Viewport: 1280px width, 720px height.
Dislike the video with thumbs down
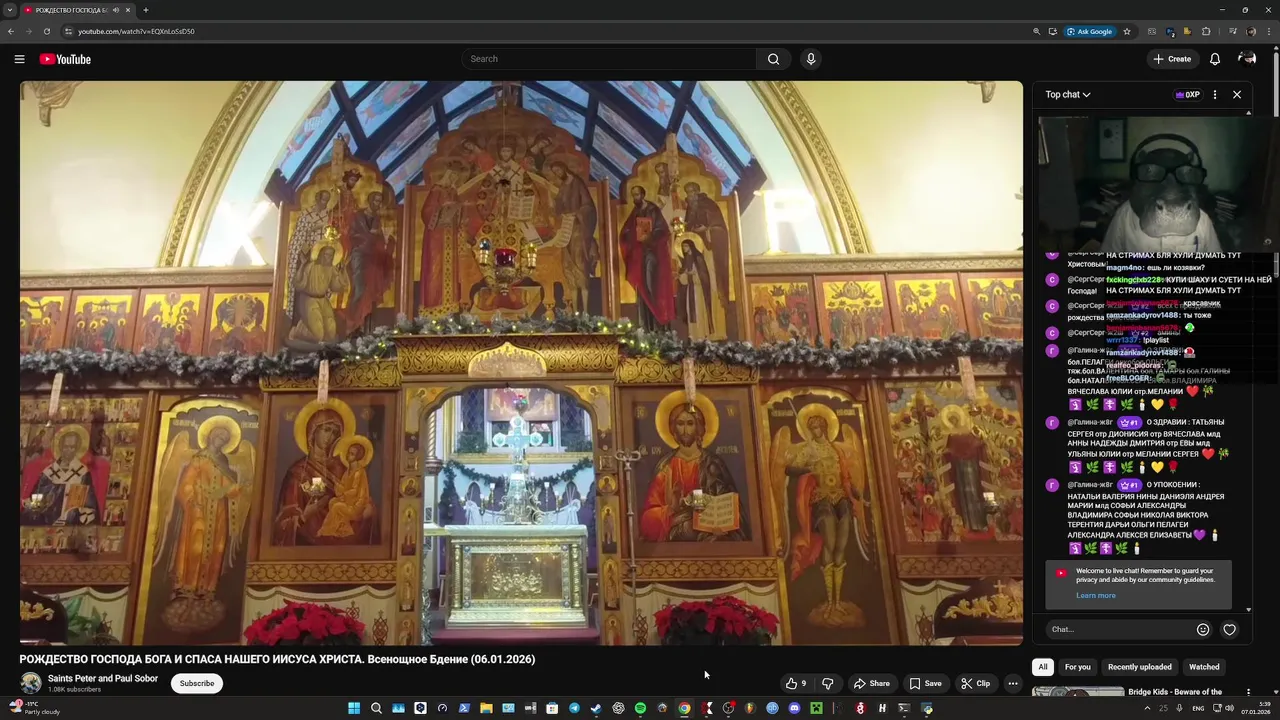827,684
